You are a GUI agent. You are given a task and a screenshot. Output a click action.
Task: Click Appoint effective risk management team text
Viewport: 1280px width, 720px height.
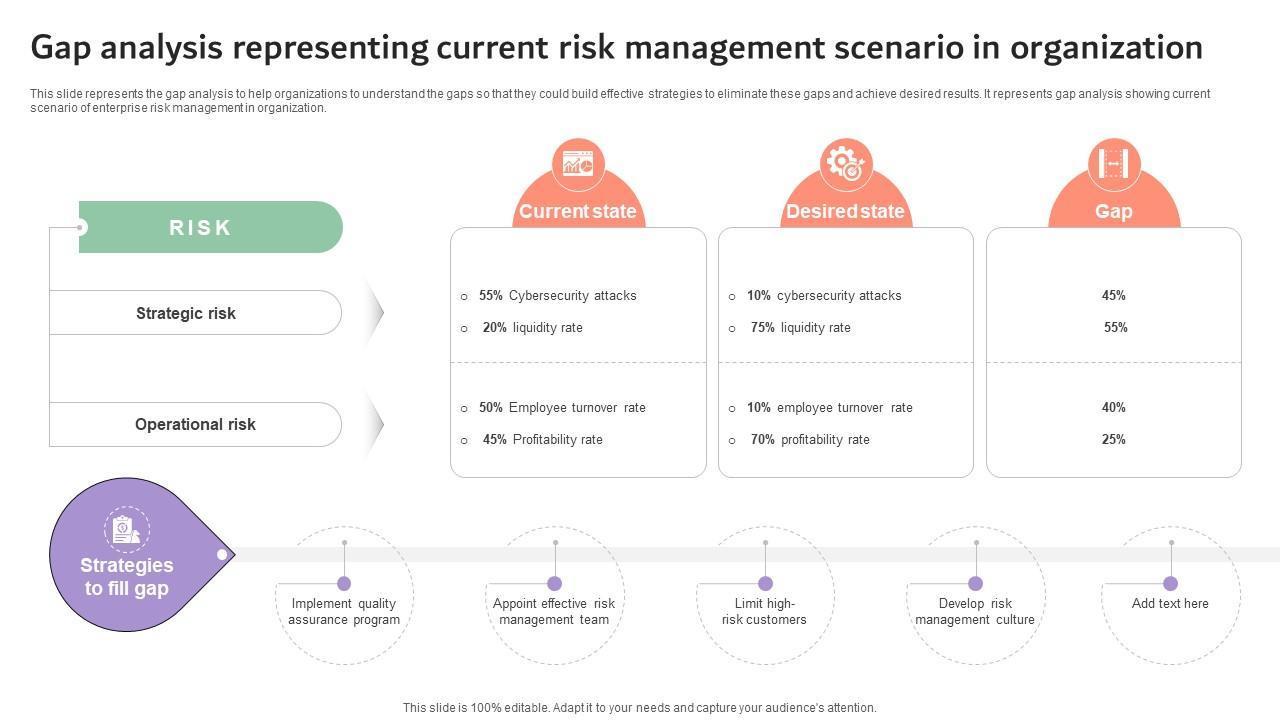tap(554, 611)
